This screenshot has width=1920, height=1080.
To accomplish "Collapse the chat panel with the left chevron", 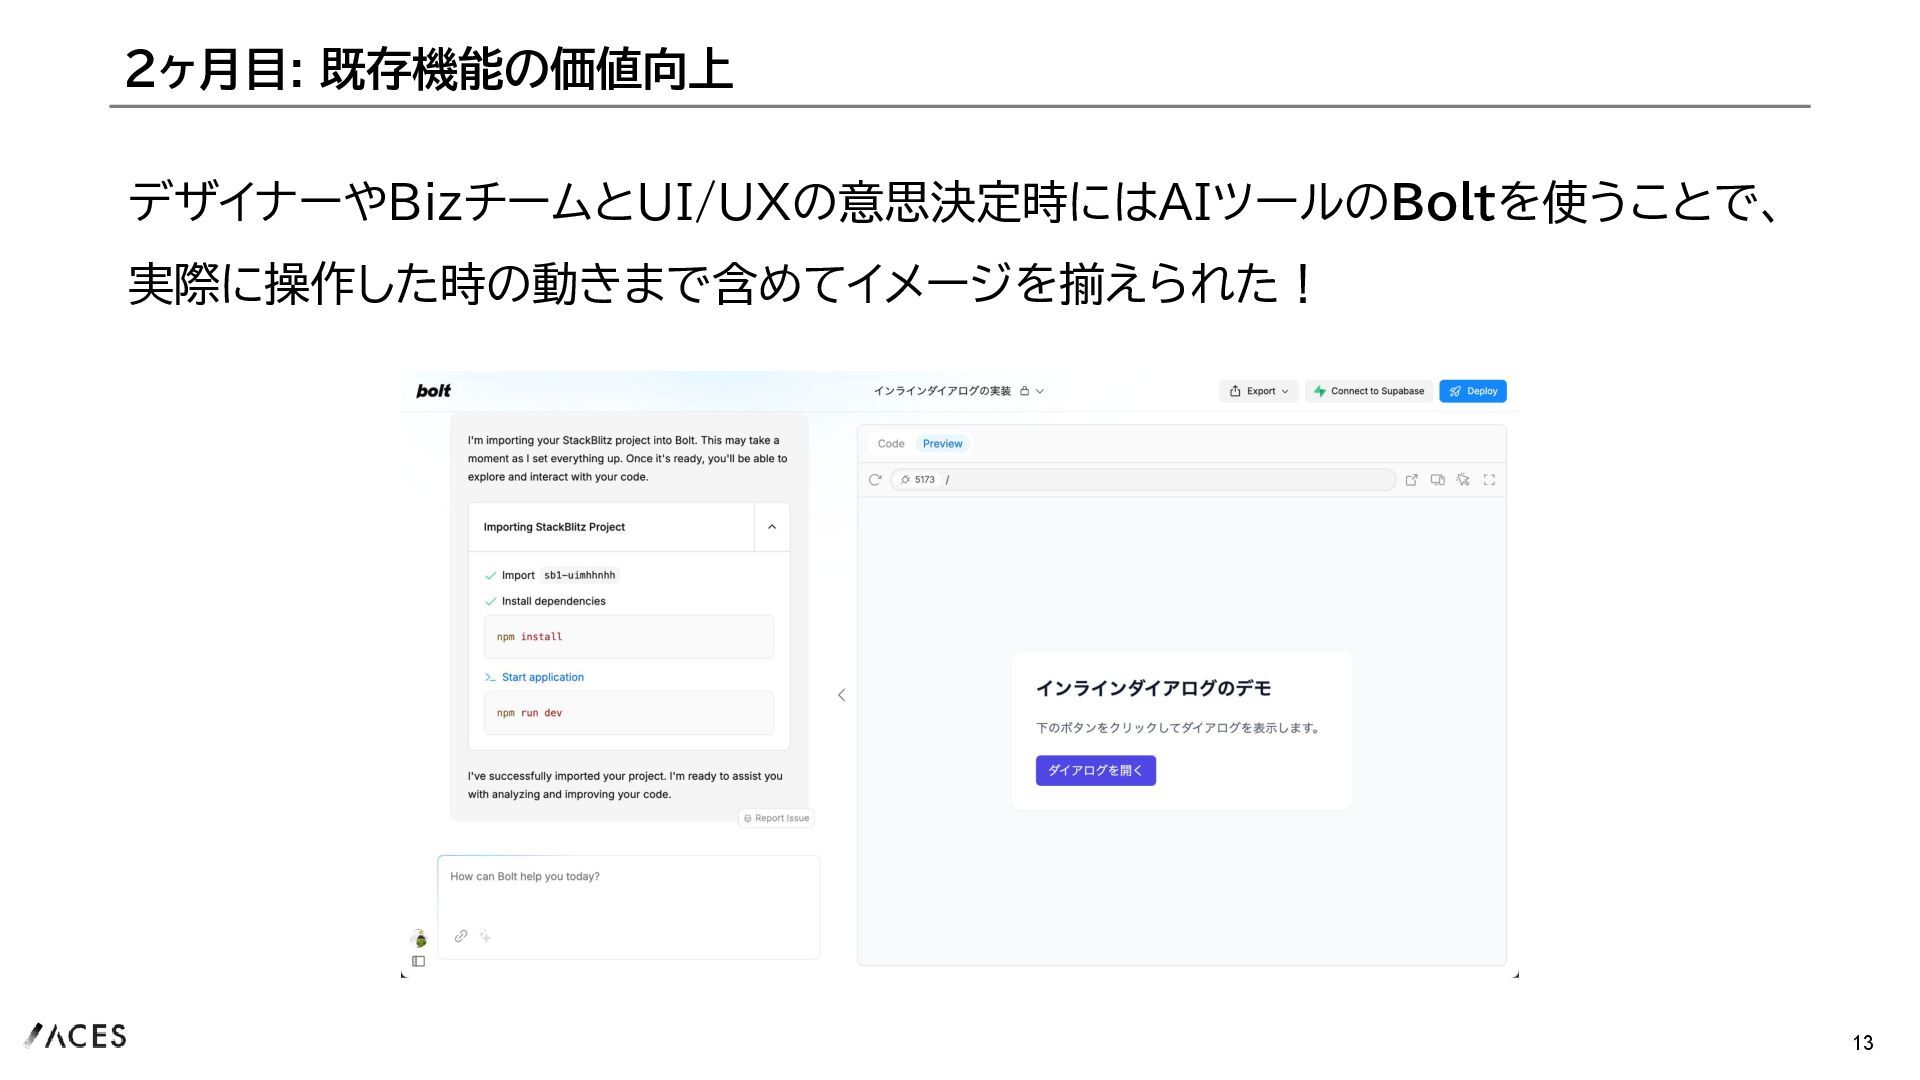I will point(842,695).
